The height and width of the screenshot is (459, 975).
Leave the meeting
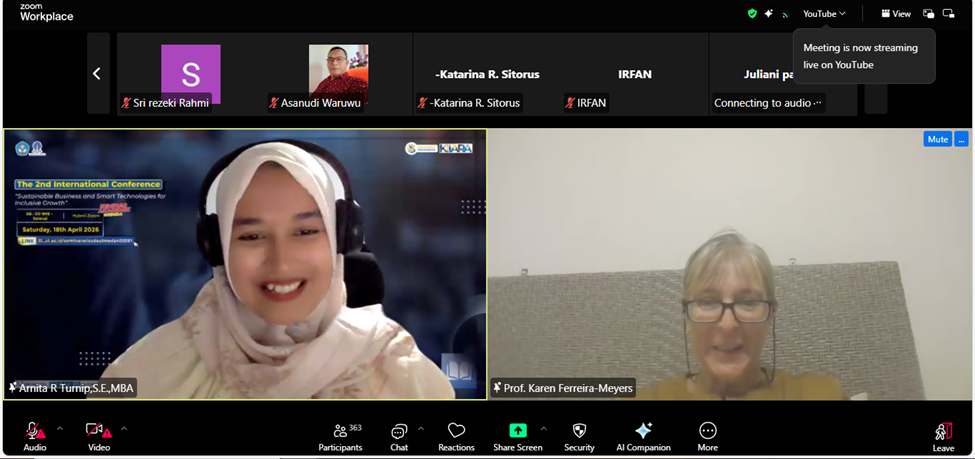(x=943, y=436)
